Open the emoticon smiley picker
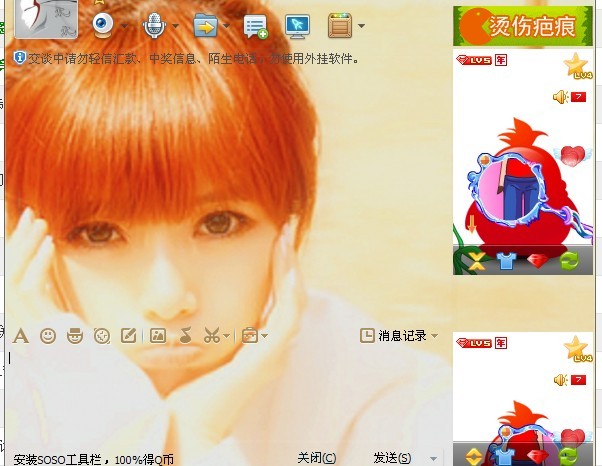This screenshot has height=466, width=602. (48, 336)
